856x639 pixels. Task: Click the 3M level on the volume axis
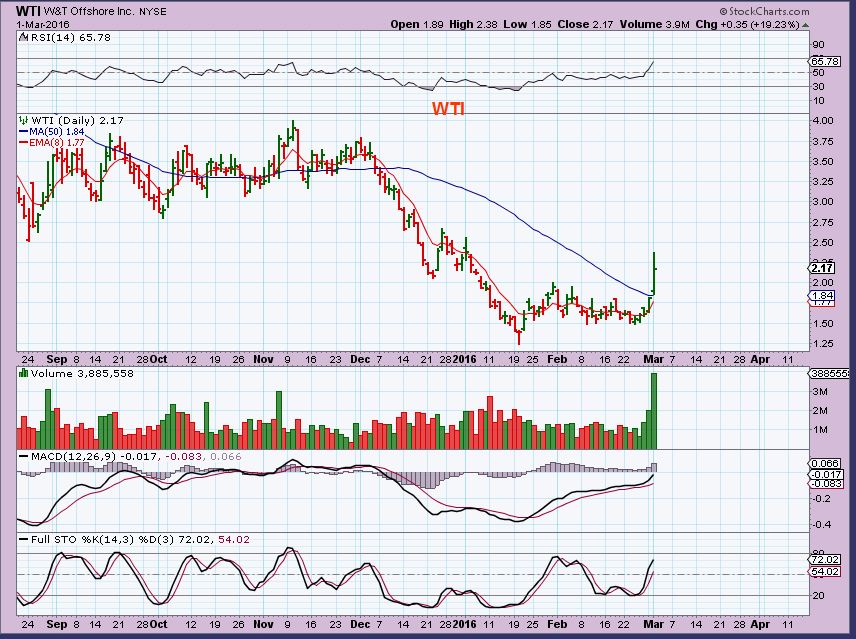pyautogui.click(x=820, y=392)
